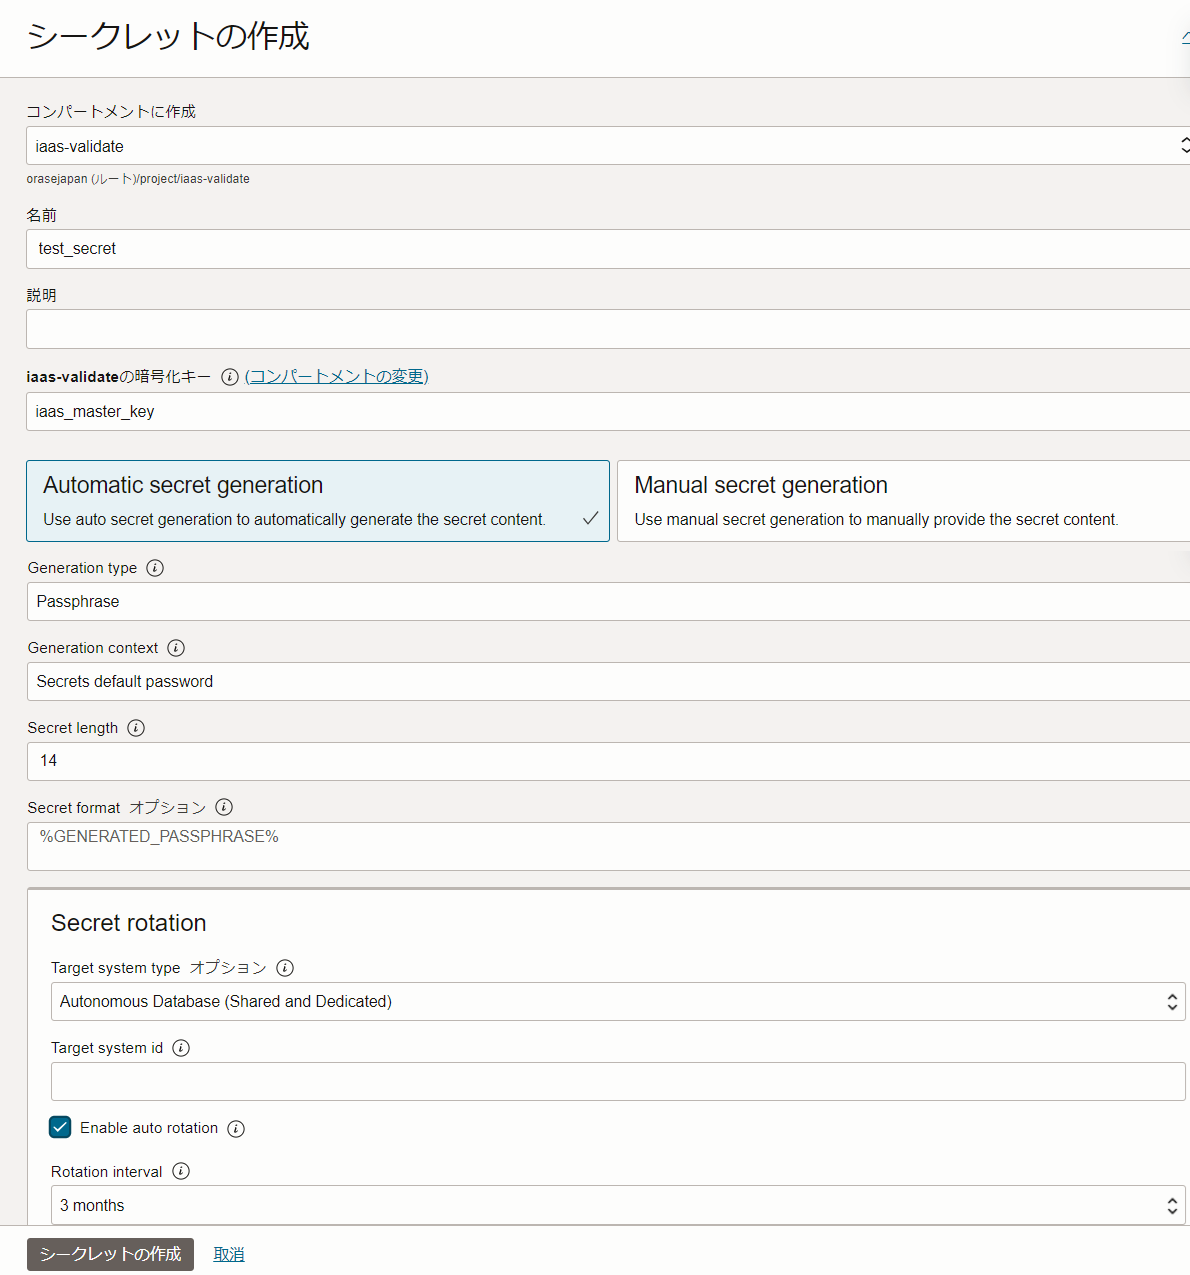Click the Target system id input field
1190x1275 pixels.
point(618,1082)
